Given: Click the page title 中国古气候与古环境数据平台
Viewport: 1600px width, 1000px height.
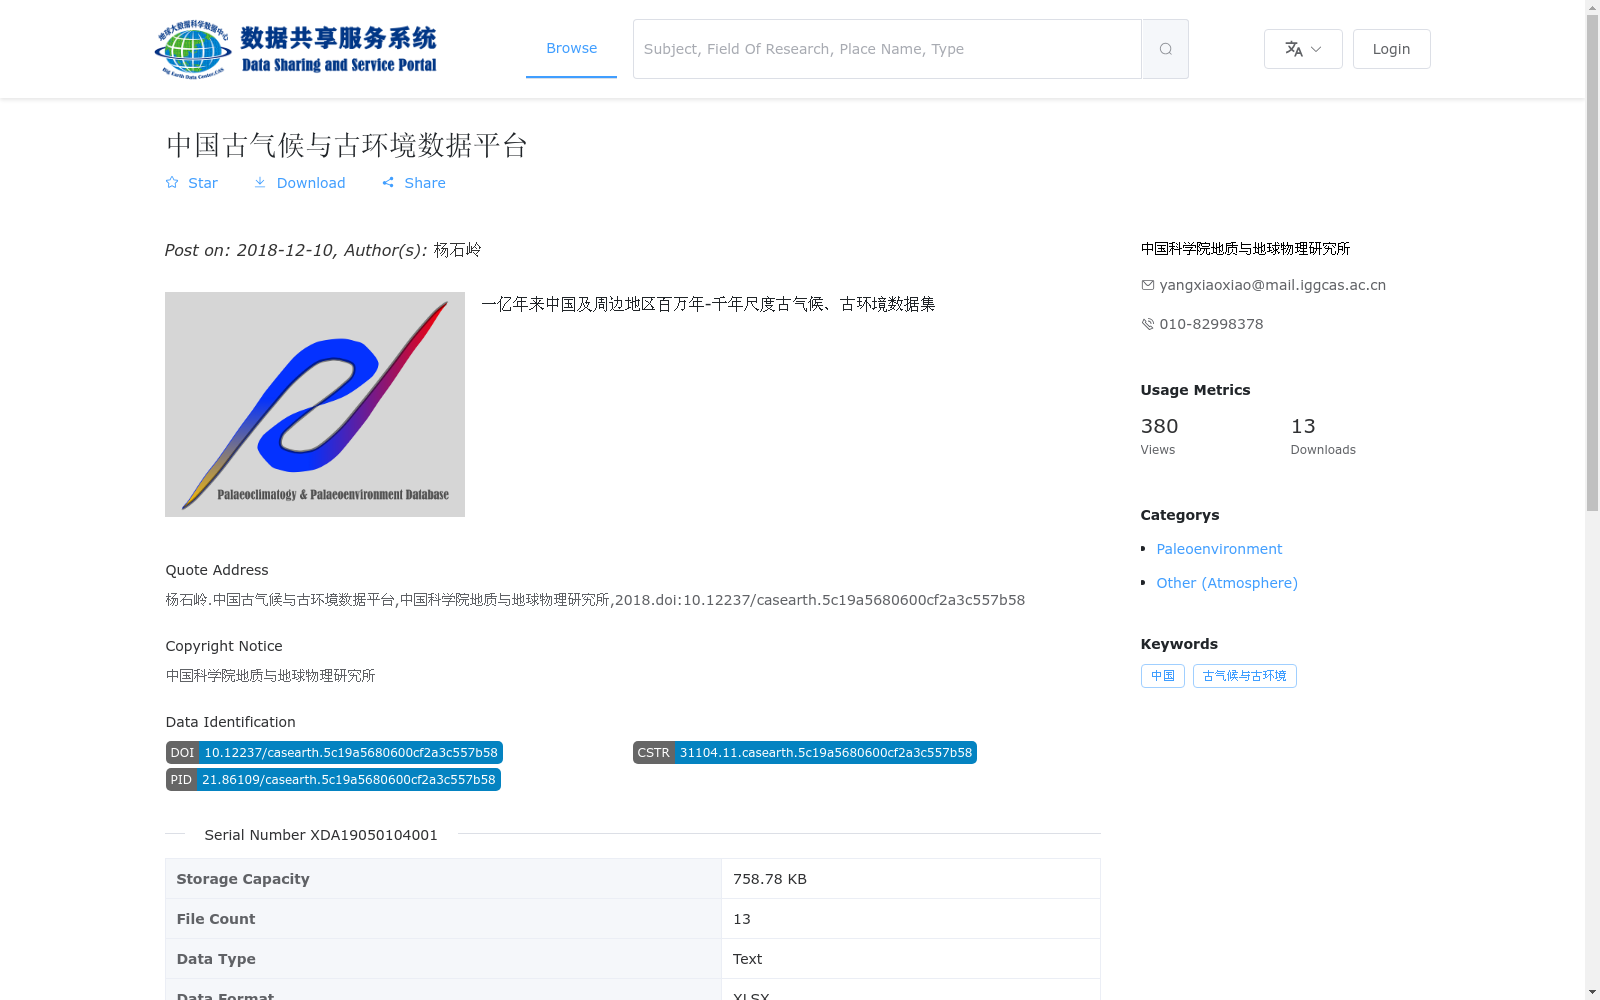Looking at the screenshot, I should point(346,145).
